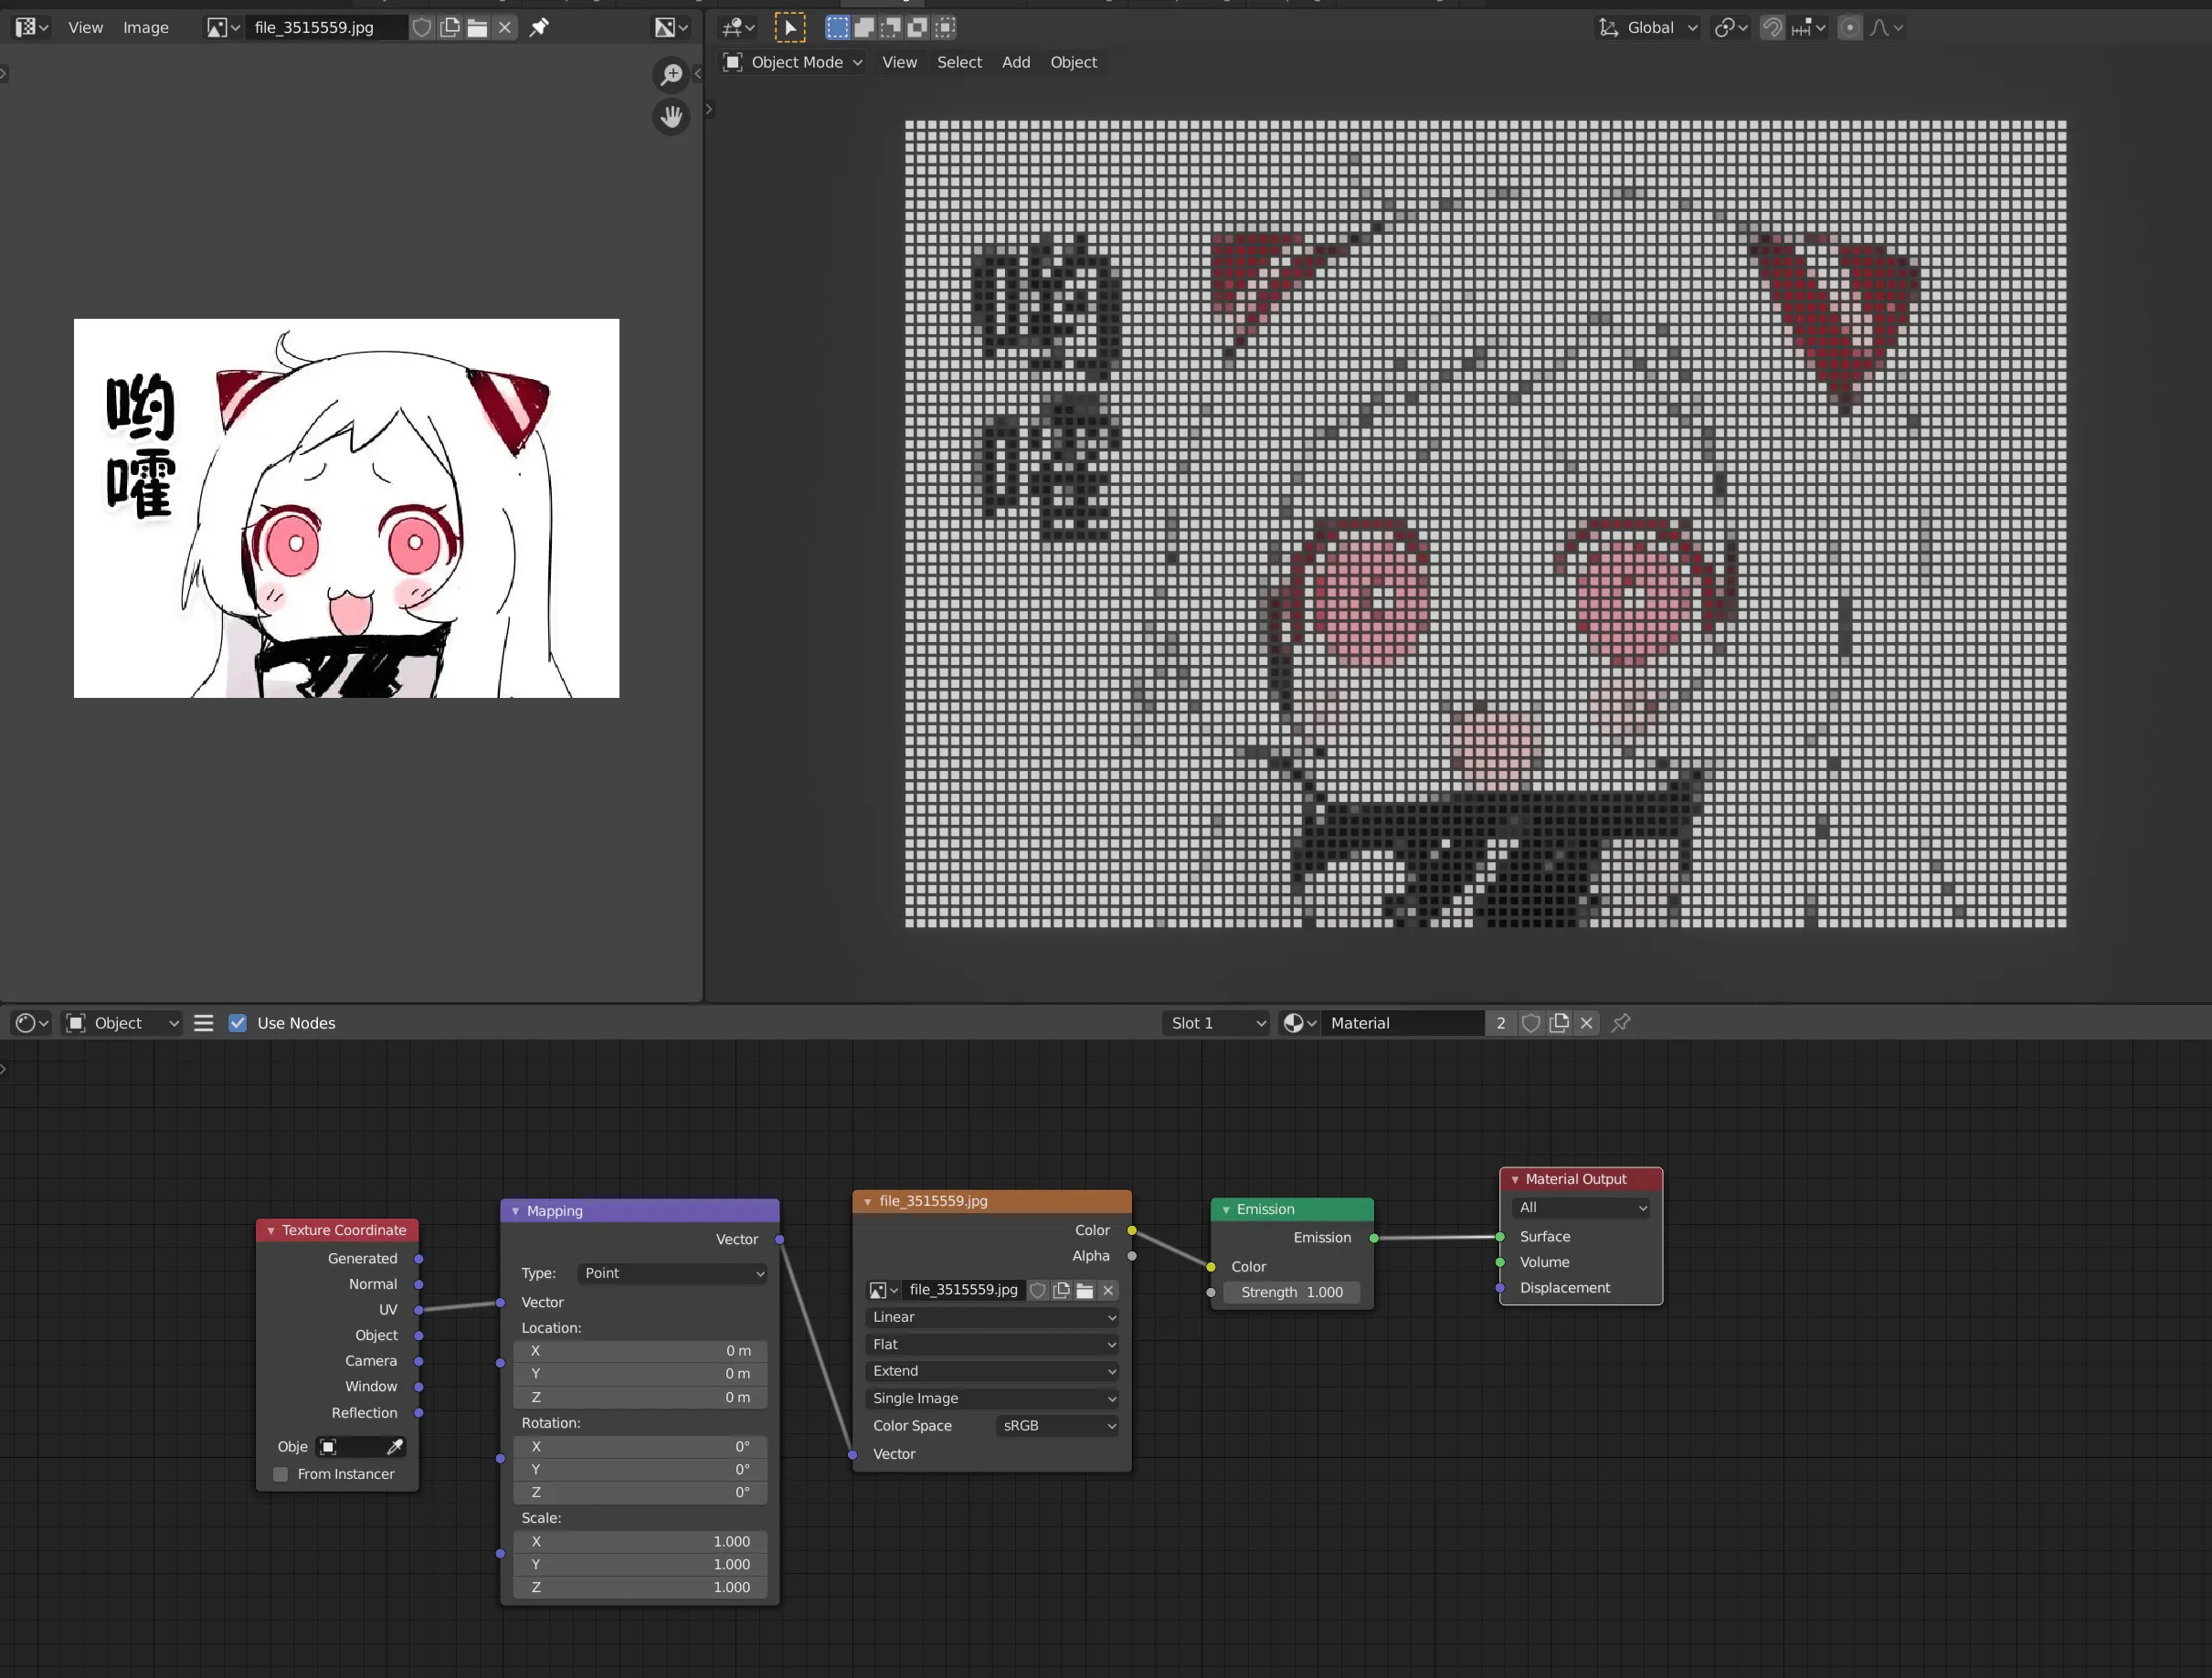Unlink material with X button beside Material name
The image size is (2212, 1678).
click(x=1586, y=1023)
